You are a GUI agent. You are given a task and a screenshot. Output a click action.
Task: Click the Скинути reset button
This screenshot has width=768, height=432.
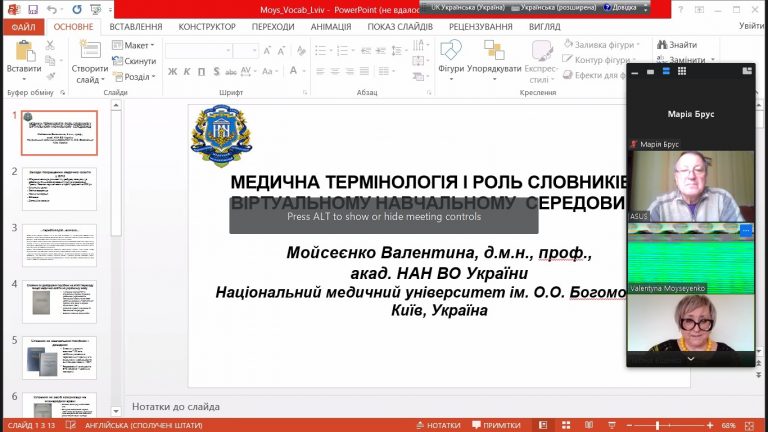click(x=134, y=61)
